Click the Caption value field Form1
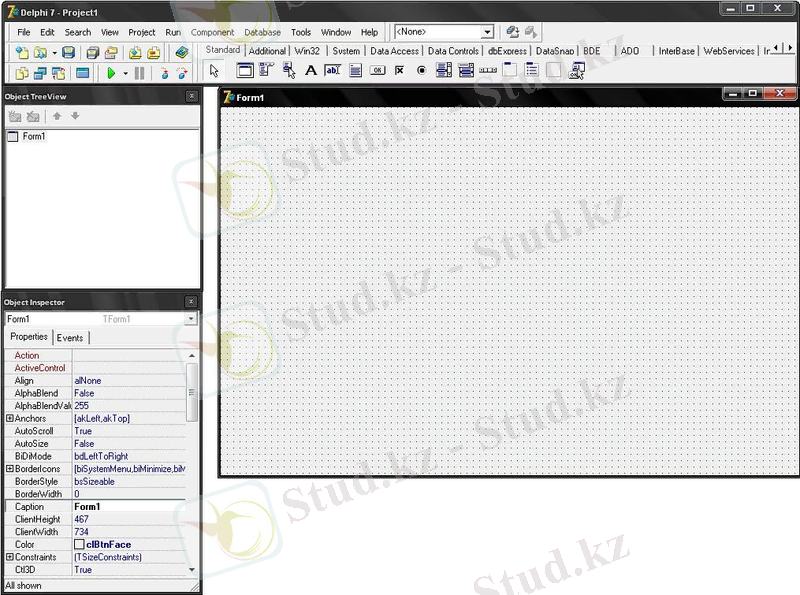 (129, 507)
